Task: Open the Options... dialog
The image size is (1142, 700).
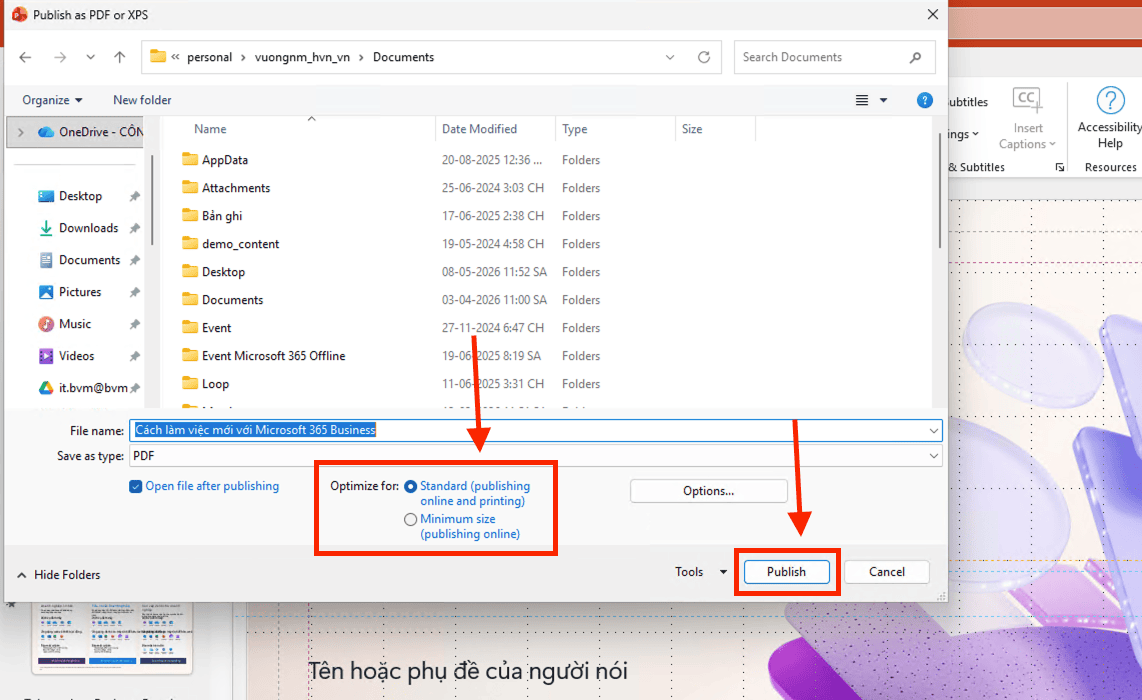Action: tap(709, 491)
